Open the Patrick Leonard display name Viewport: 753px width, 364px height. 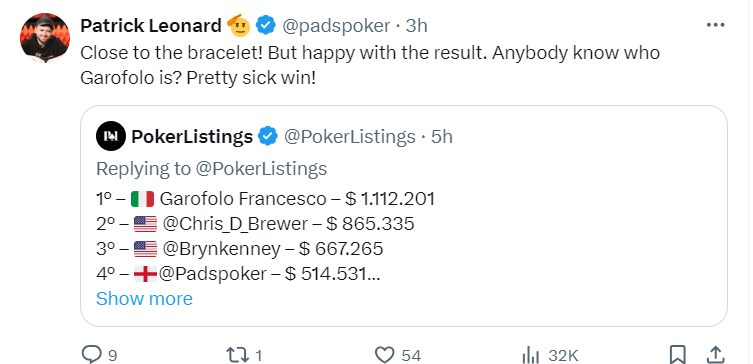pyautogui.click(x=151, y=25)
